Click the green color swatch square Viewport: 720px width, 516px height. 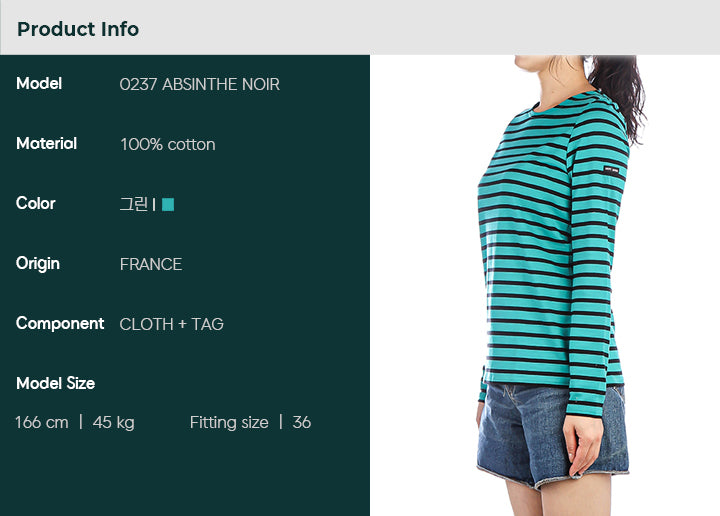(x=168, y=204)
